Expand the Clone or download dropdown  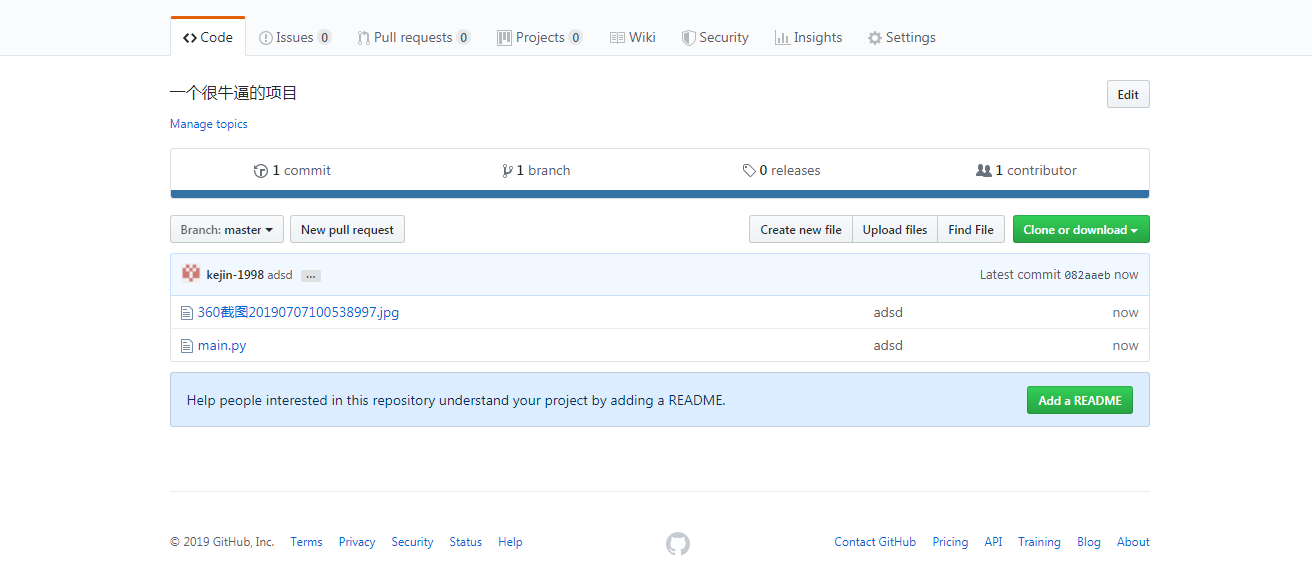click(1081, 229)
